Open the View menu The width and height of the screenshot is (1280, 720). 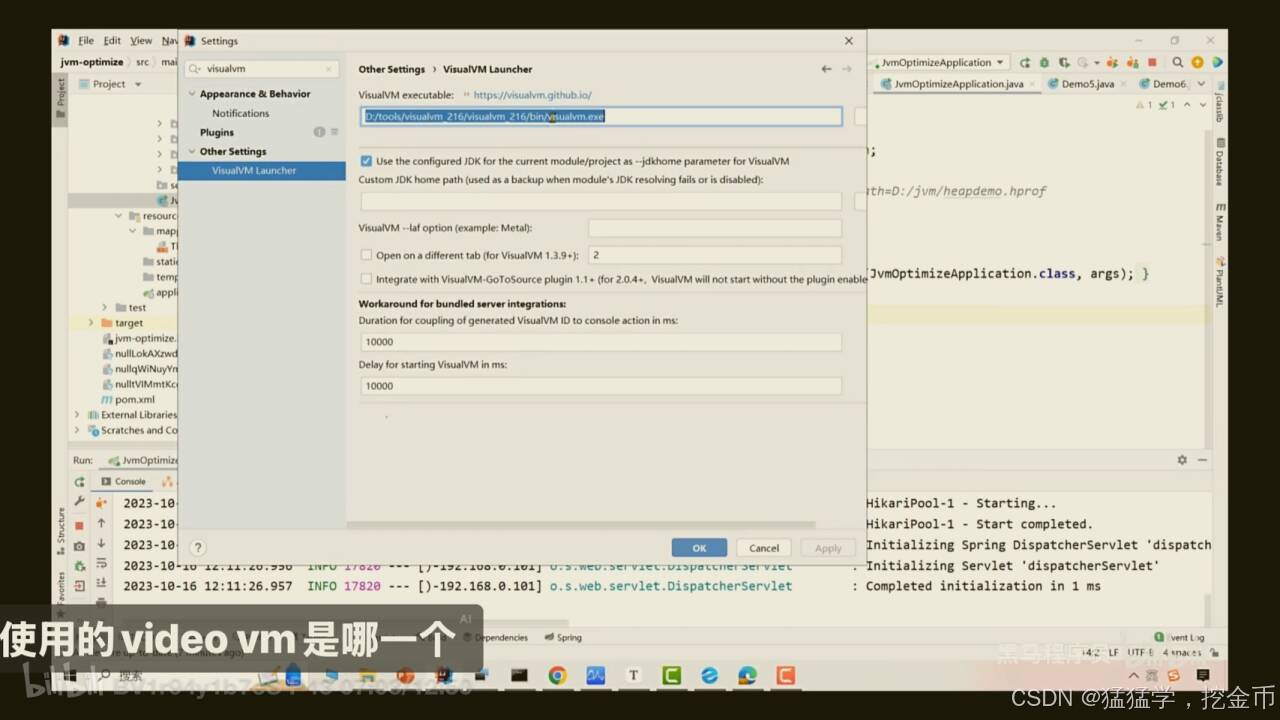(x=139, y=40)
